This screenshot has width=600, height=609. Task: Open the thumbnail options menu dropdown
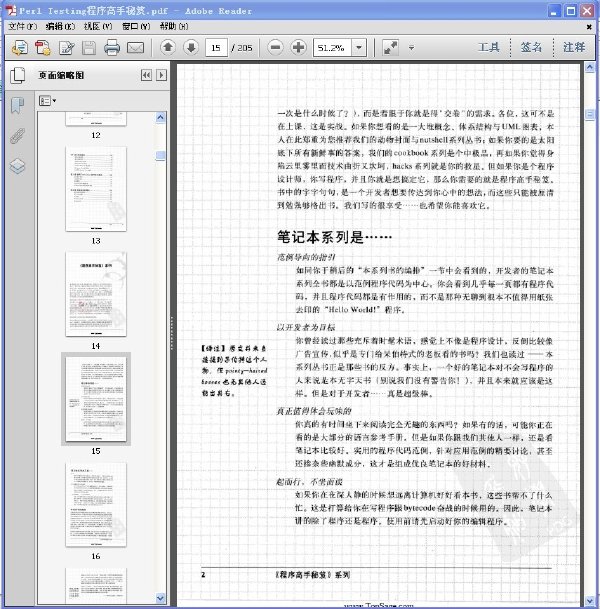47,101
